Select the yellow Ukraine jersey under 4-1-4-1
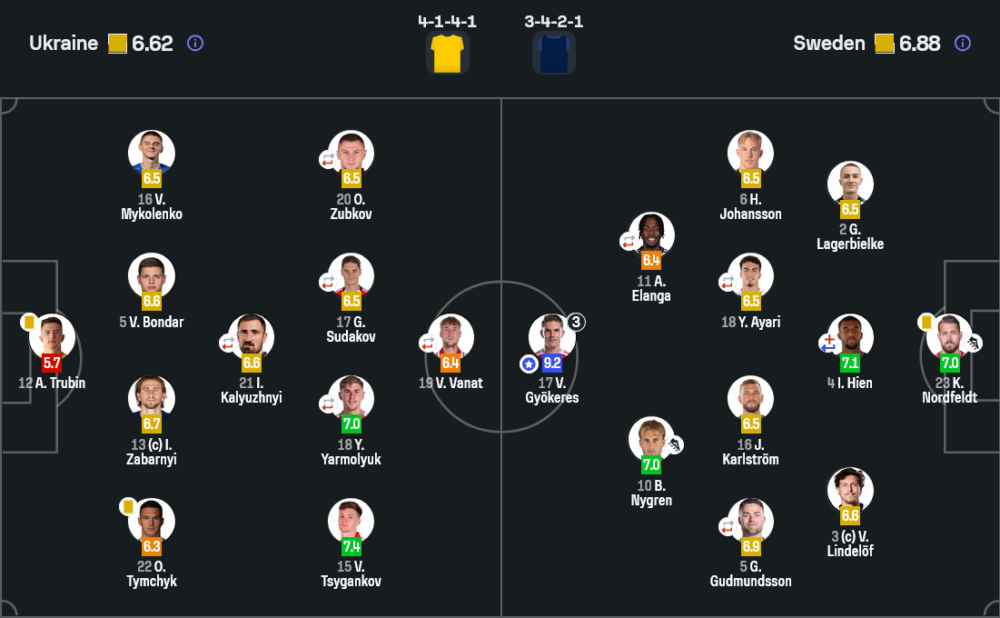1000x618 pixels. 448,52
